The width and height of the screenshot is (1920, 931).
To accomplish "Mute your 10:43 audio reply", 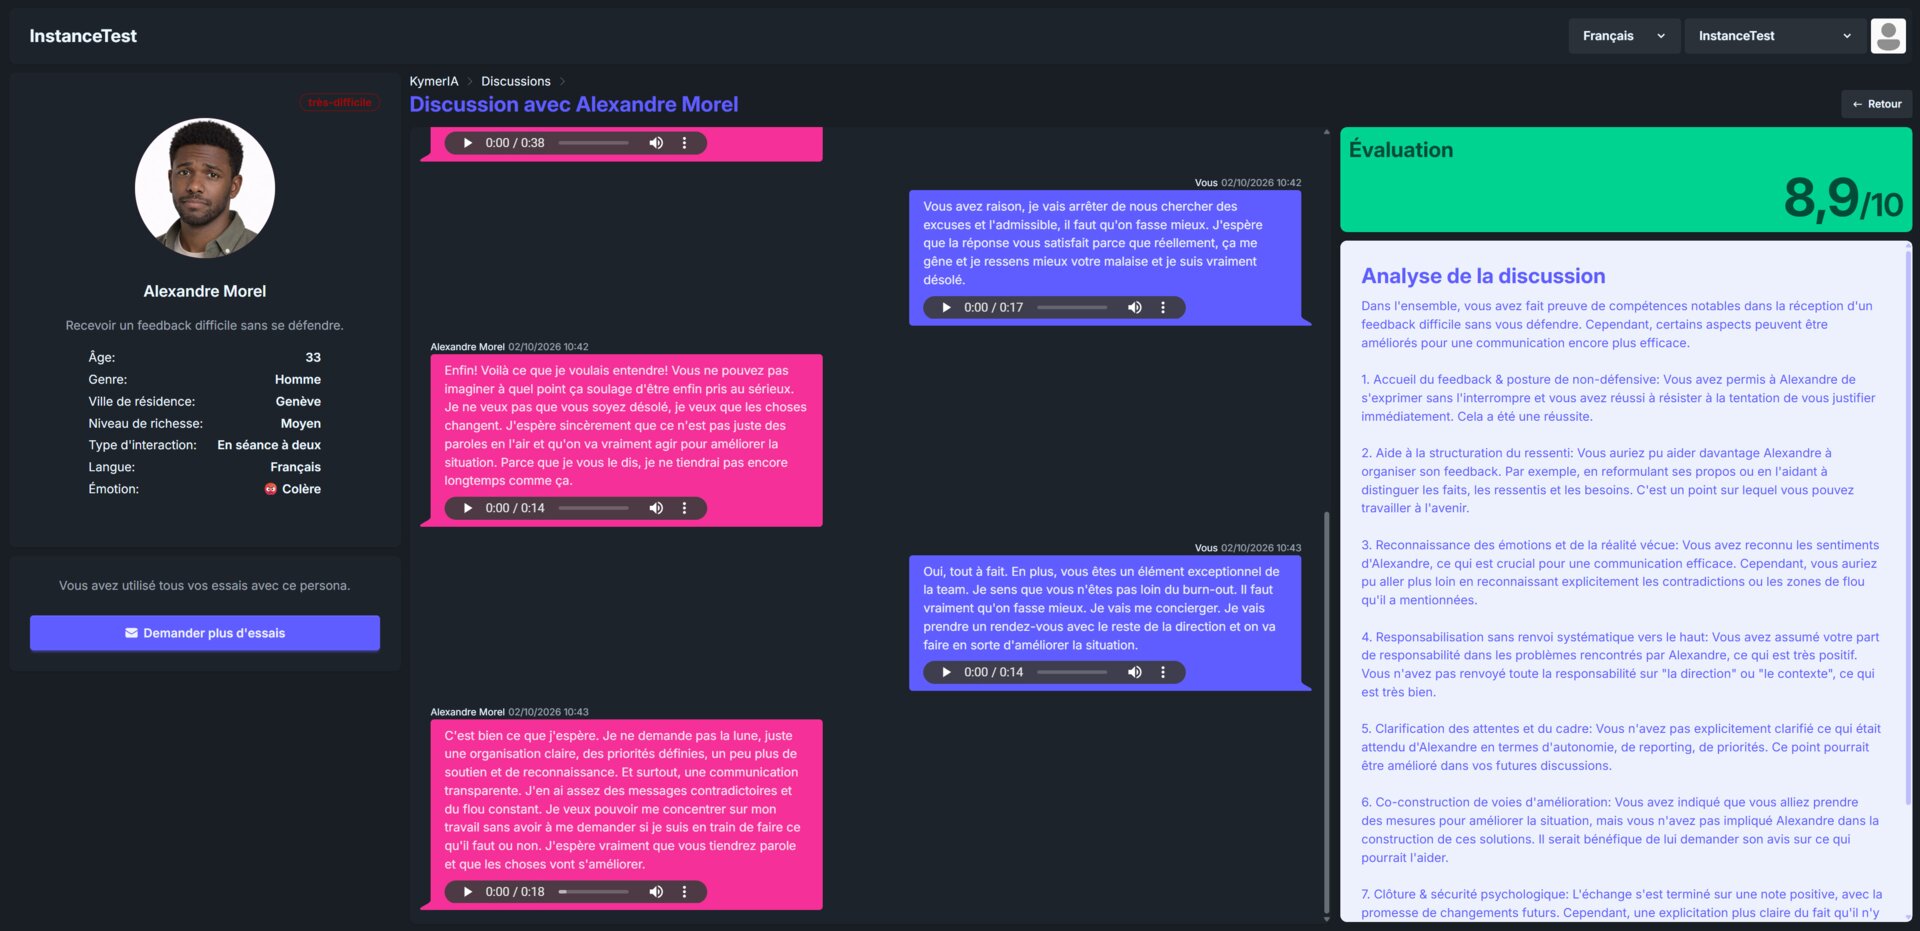I will [x=1135, y=672].
